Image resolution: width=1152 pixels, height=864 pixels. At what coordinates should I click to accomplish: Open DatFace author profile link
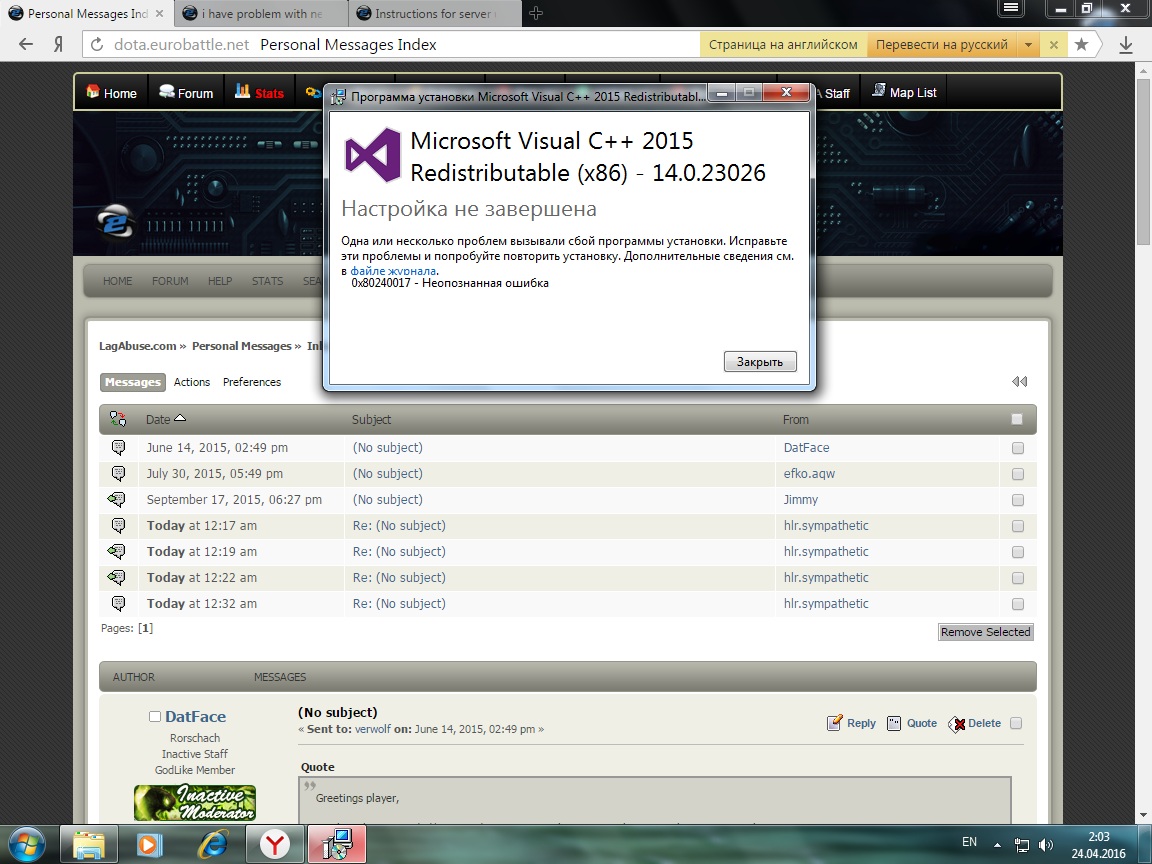click(x=195, y=716)
